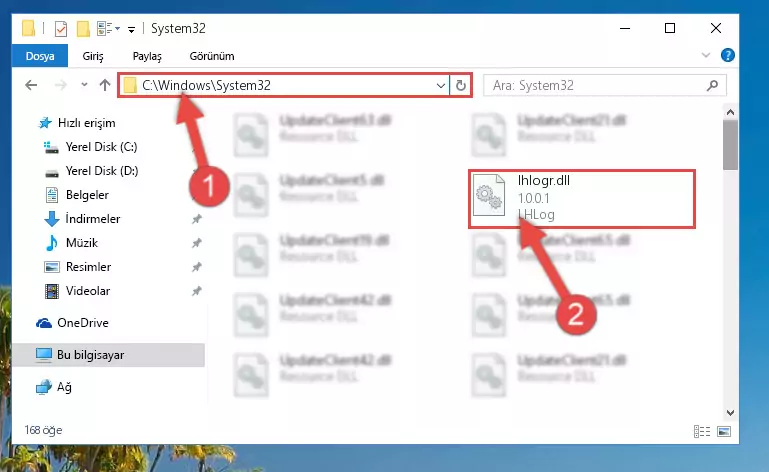The width and height of the screenshot is (769, 472).
Task: Open the Paylaş ribbon tab
Action: click(147, 56)
